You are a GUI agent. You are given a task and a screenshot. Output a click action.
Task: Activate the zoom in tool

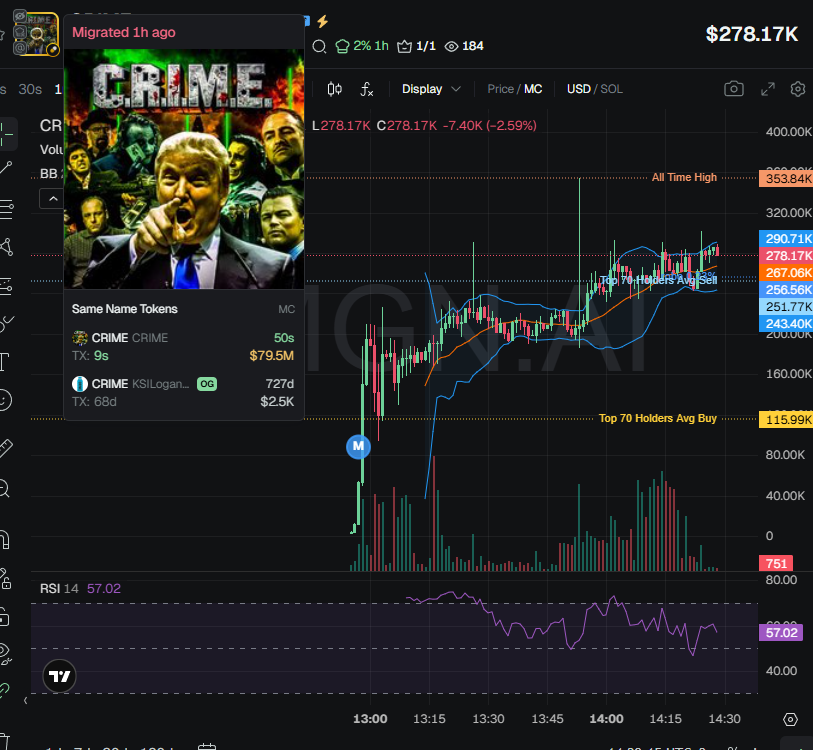click(5, 488)
